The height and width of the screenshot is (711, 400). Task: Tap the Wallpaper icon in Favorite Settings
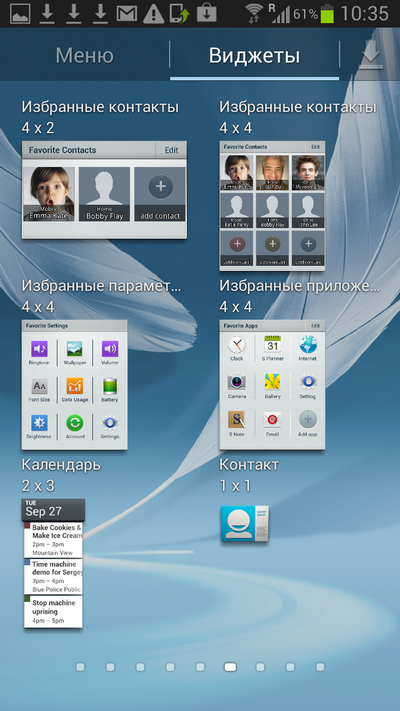74,350
